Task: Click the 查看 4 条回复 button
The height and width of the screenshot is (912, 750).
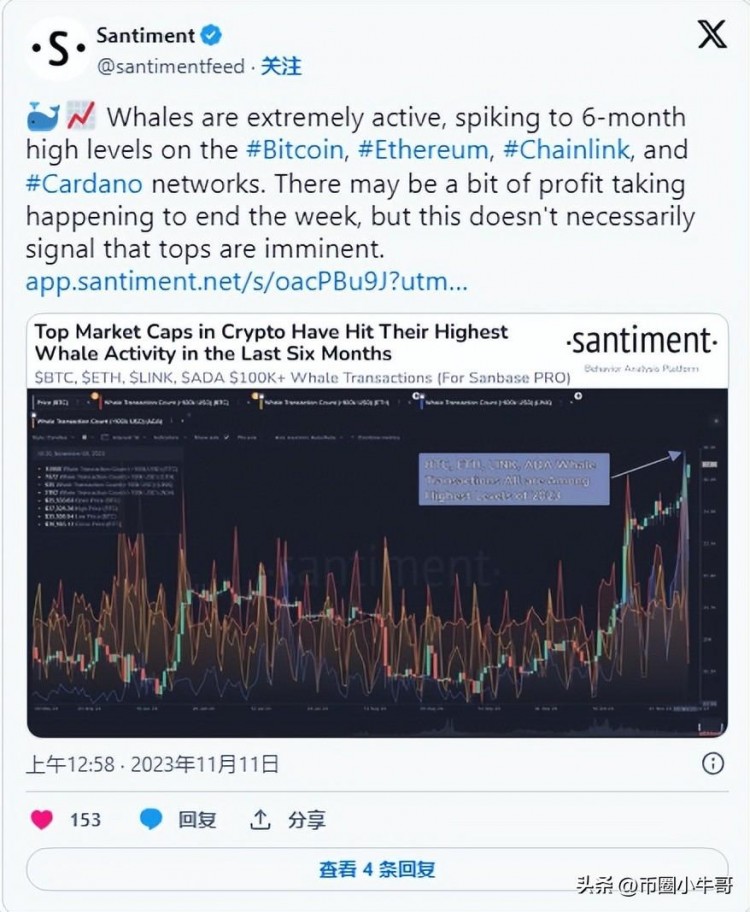Action: (377, 869)
